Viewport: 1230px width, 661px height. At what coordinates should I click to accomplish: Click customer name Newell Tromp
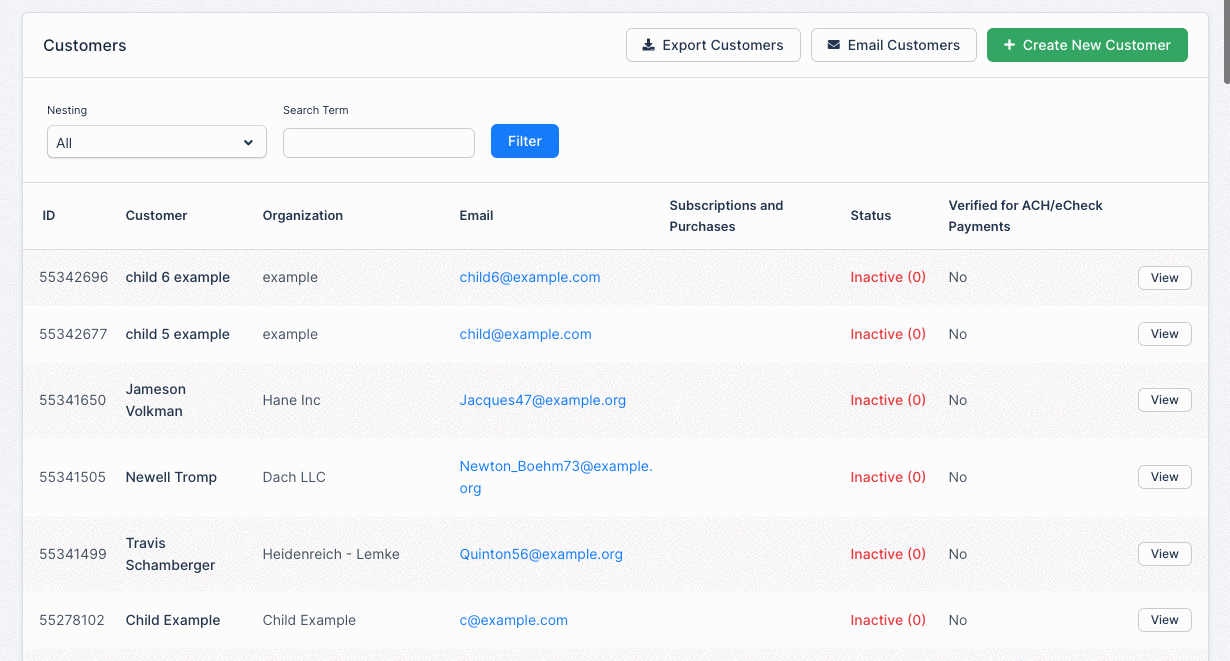(171, 477)
